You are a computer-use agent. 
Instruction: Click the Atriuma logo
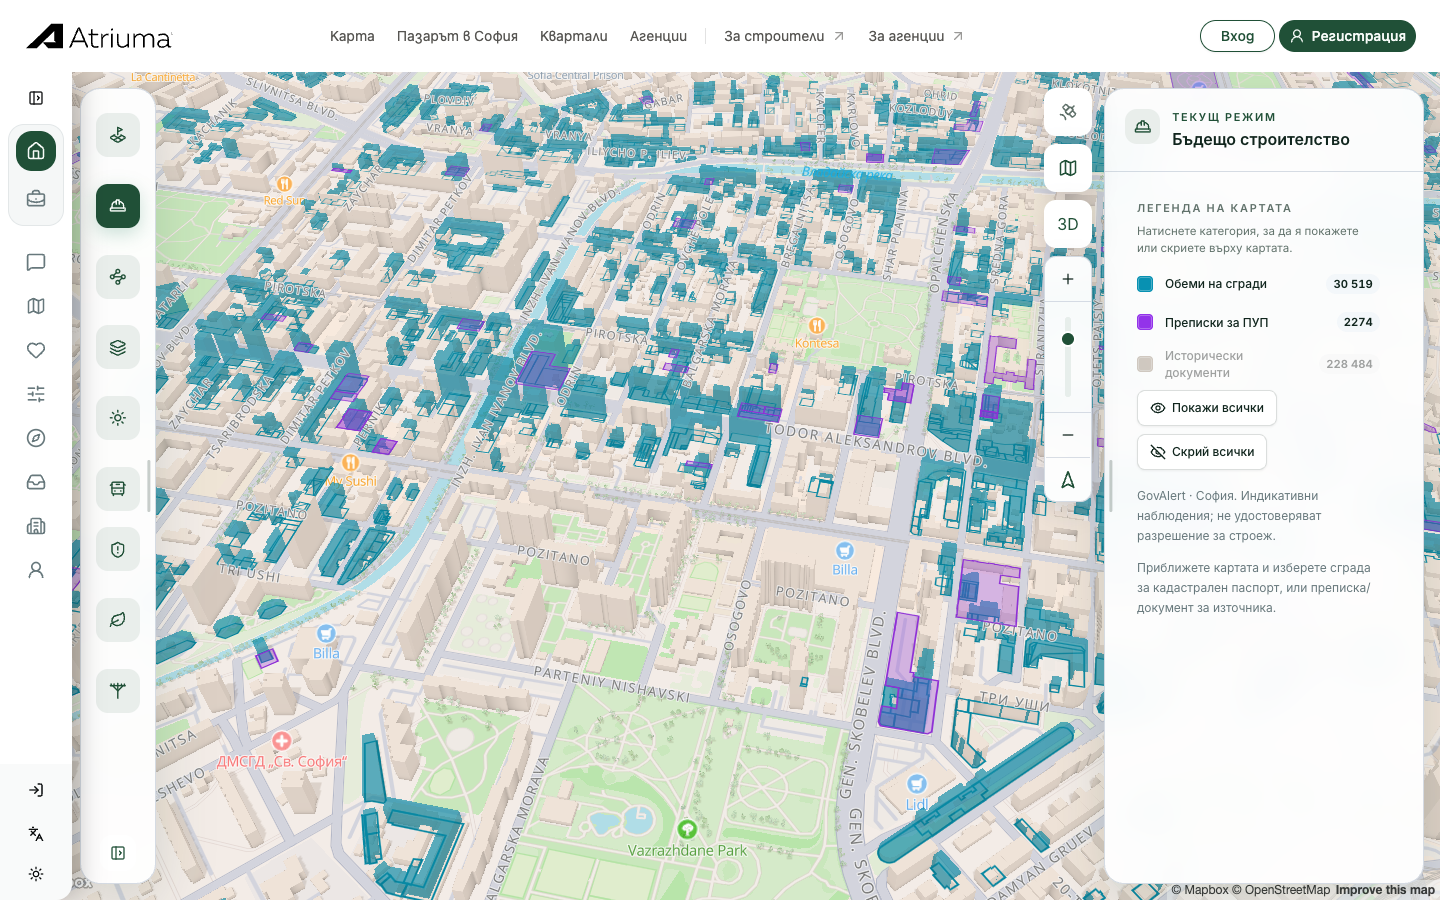(99, 37)
